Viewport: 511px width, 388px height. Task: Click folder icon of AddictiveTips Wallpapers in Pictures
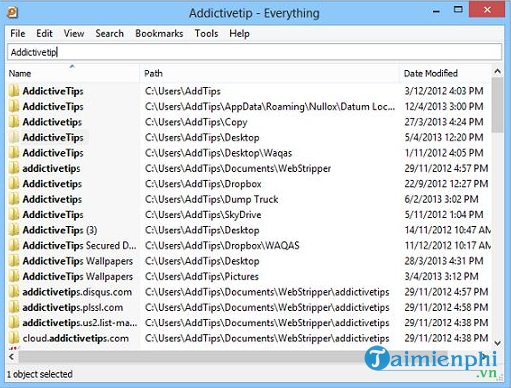(14, 276)
